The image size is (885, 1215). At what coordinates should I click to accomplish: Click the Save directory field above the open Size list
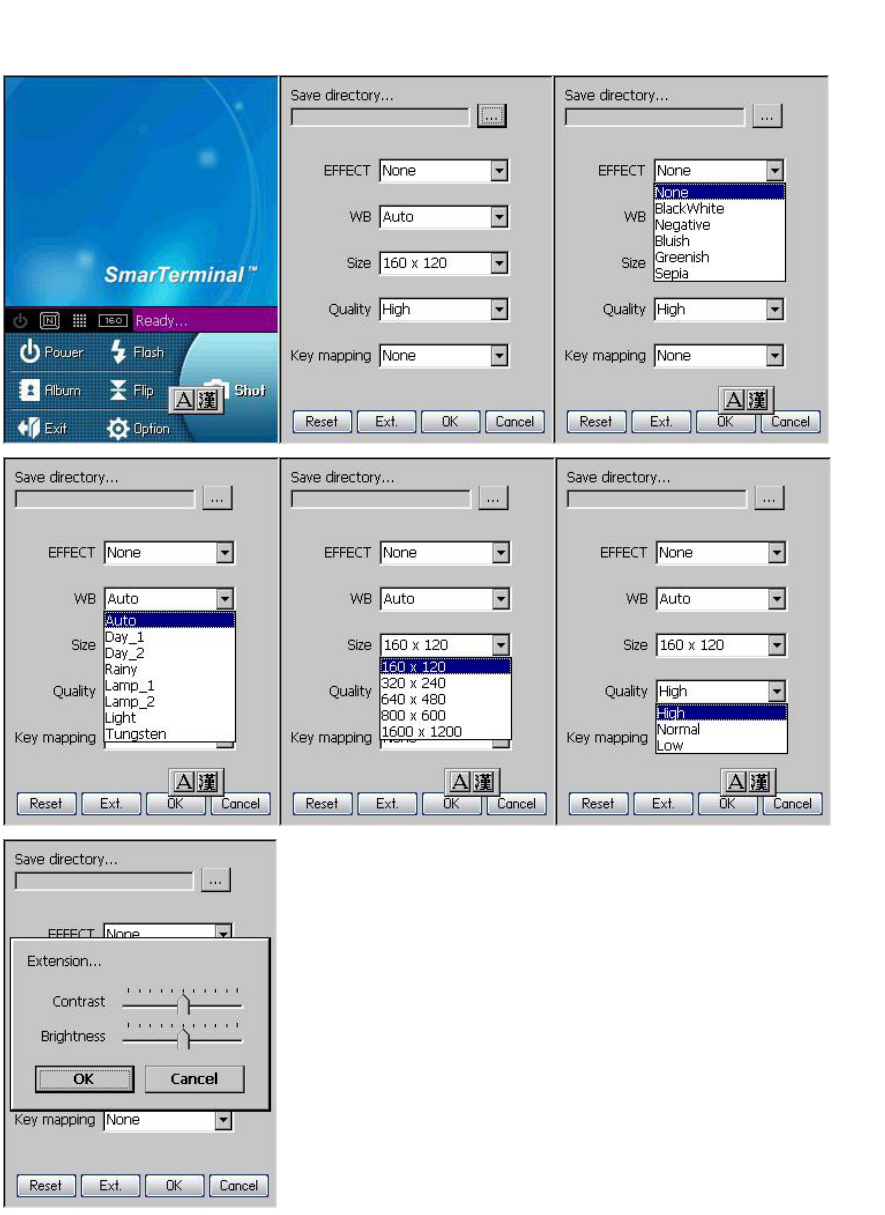pyautogui.click(x=381, y=498)
